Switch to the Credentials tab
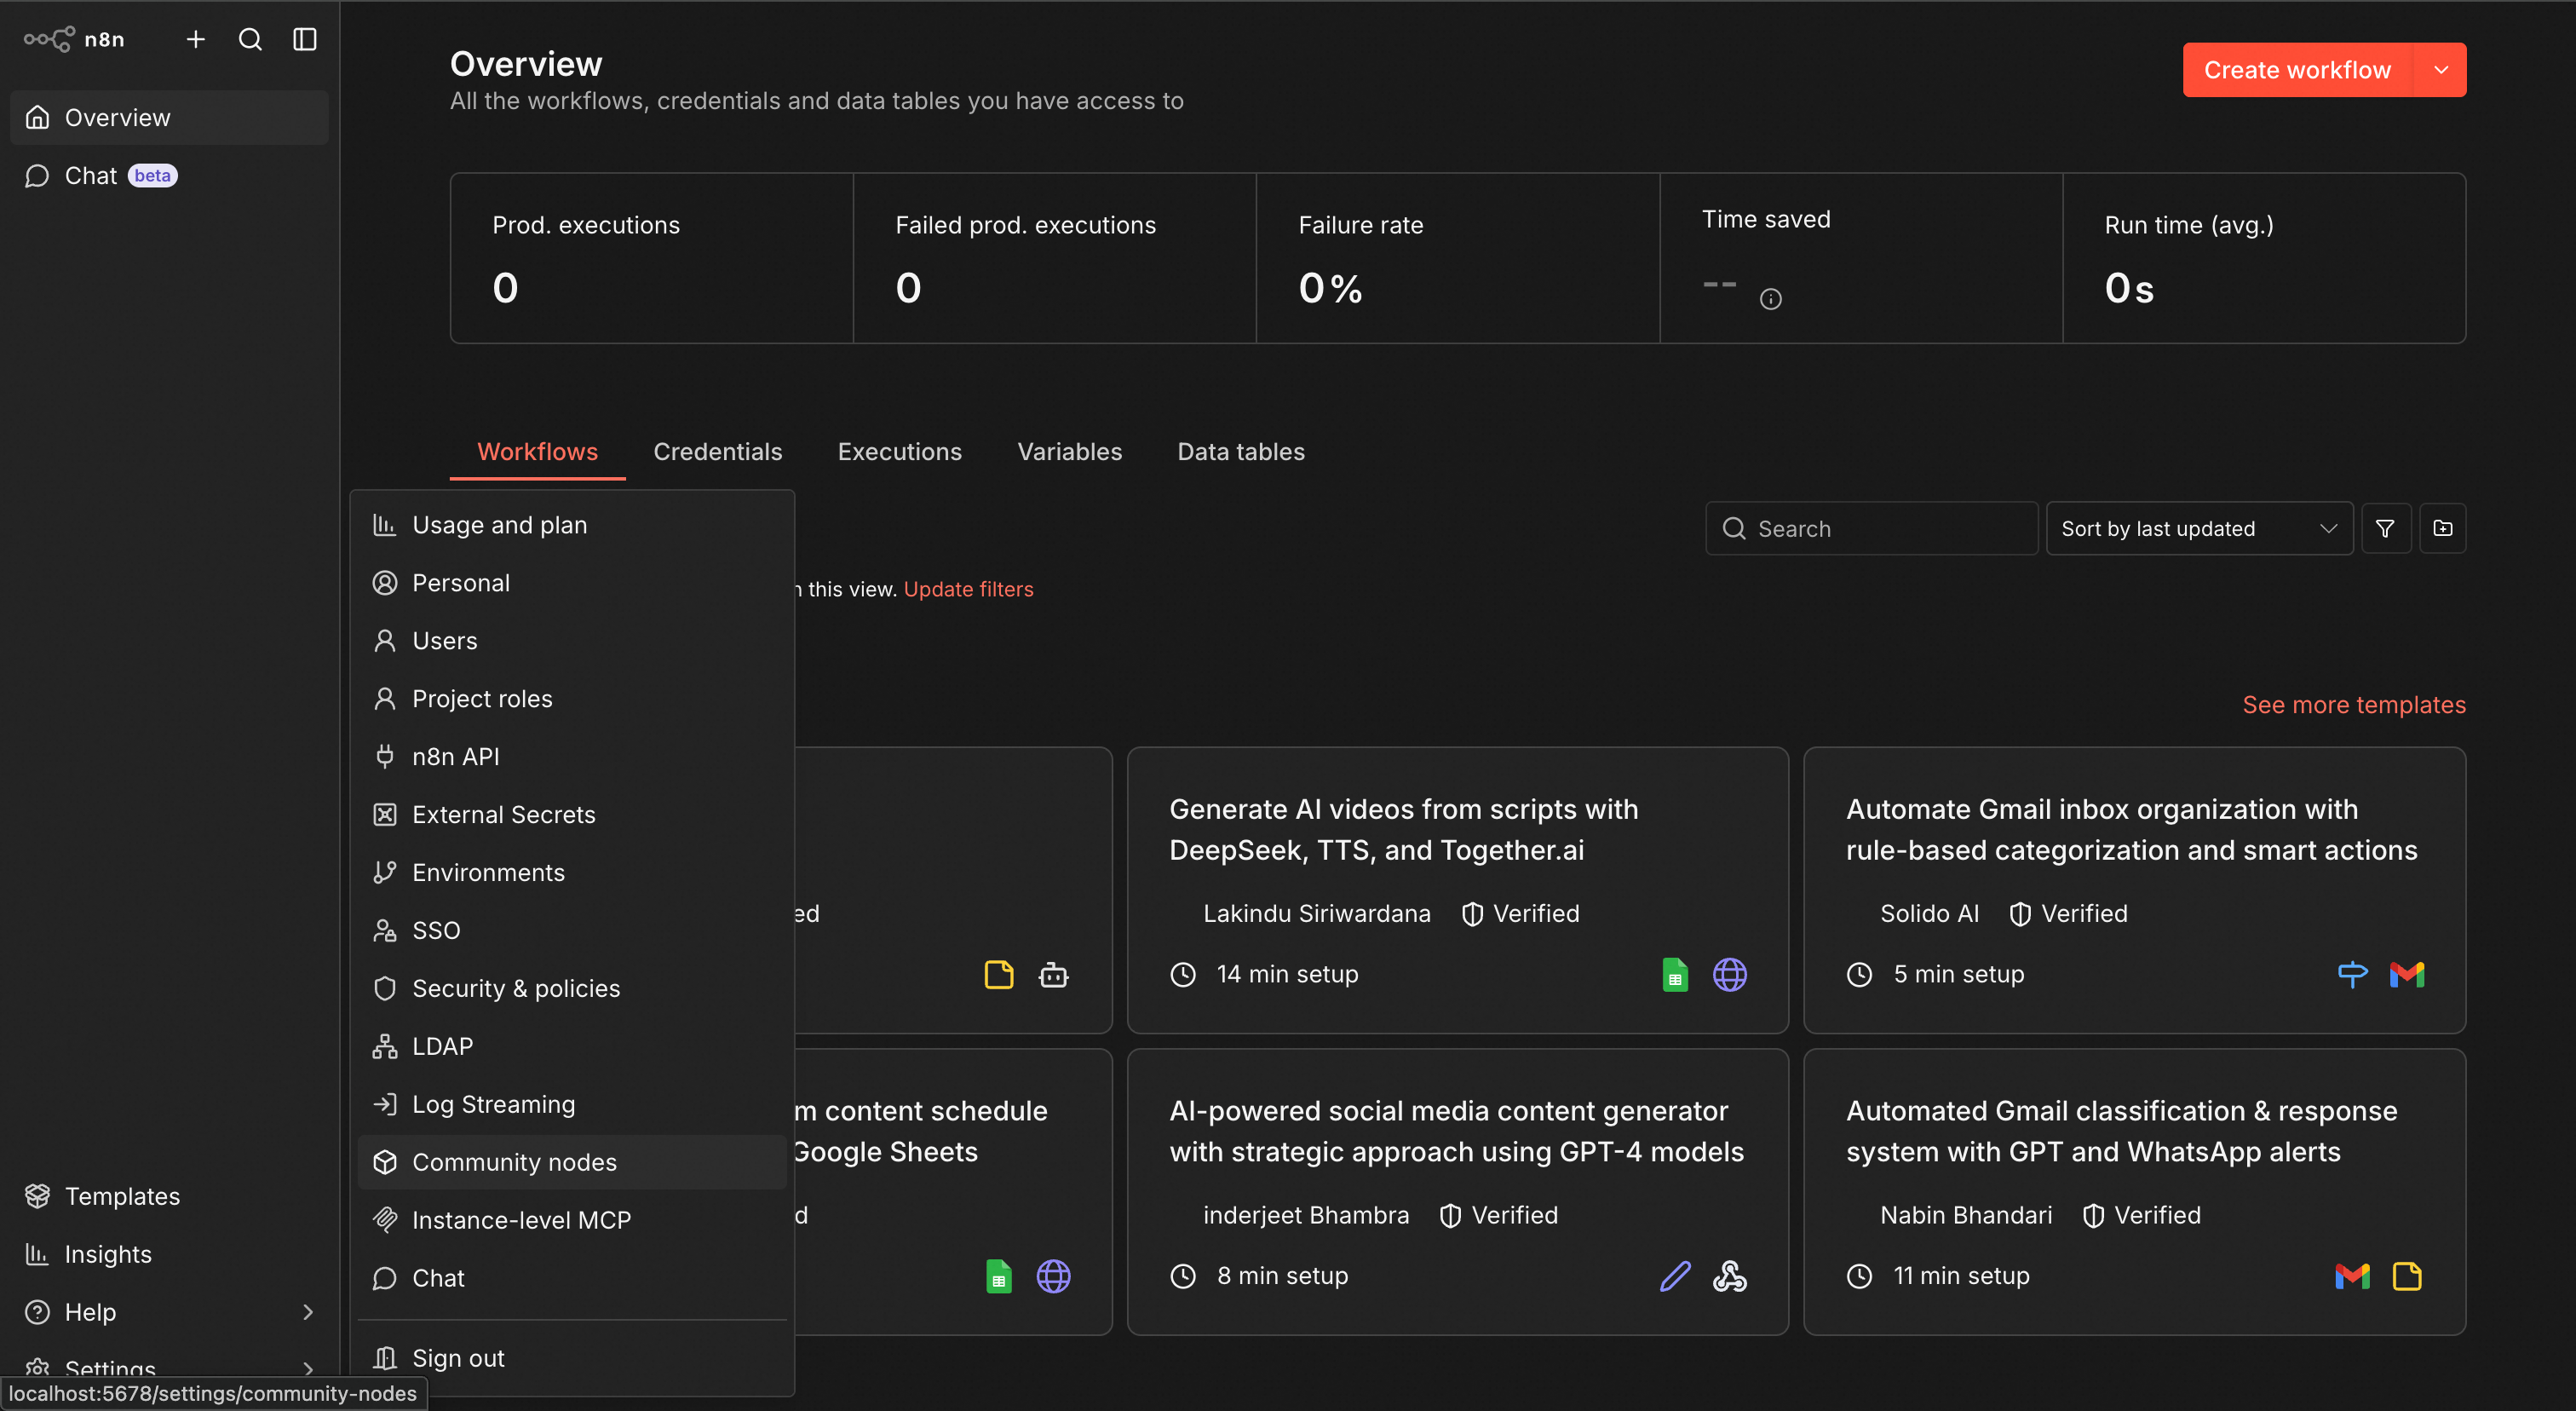Image resolution: width=2576 pixels, height=1411 pixels. pos(717,452)
